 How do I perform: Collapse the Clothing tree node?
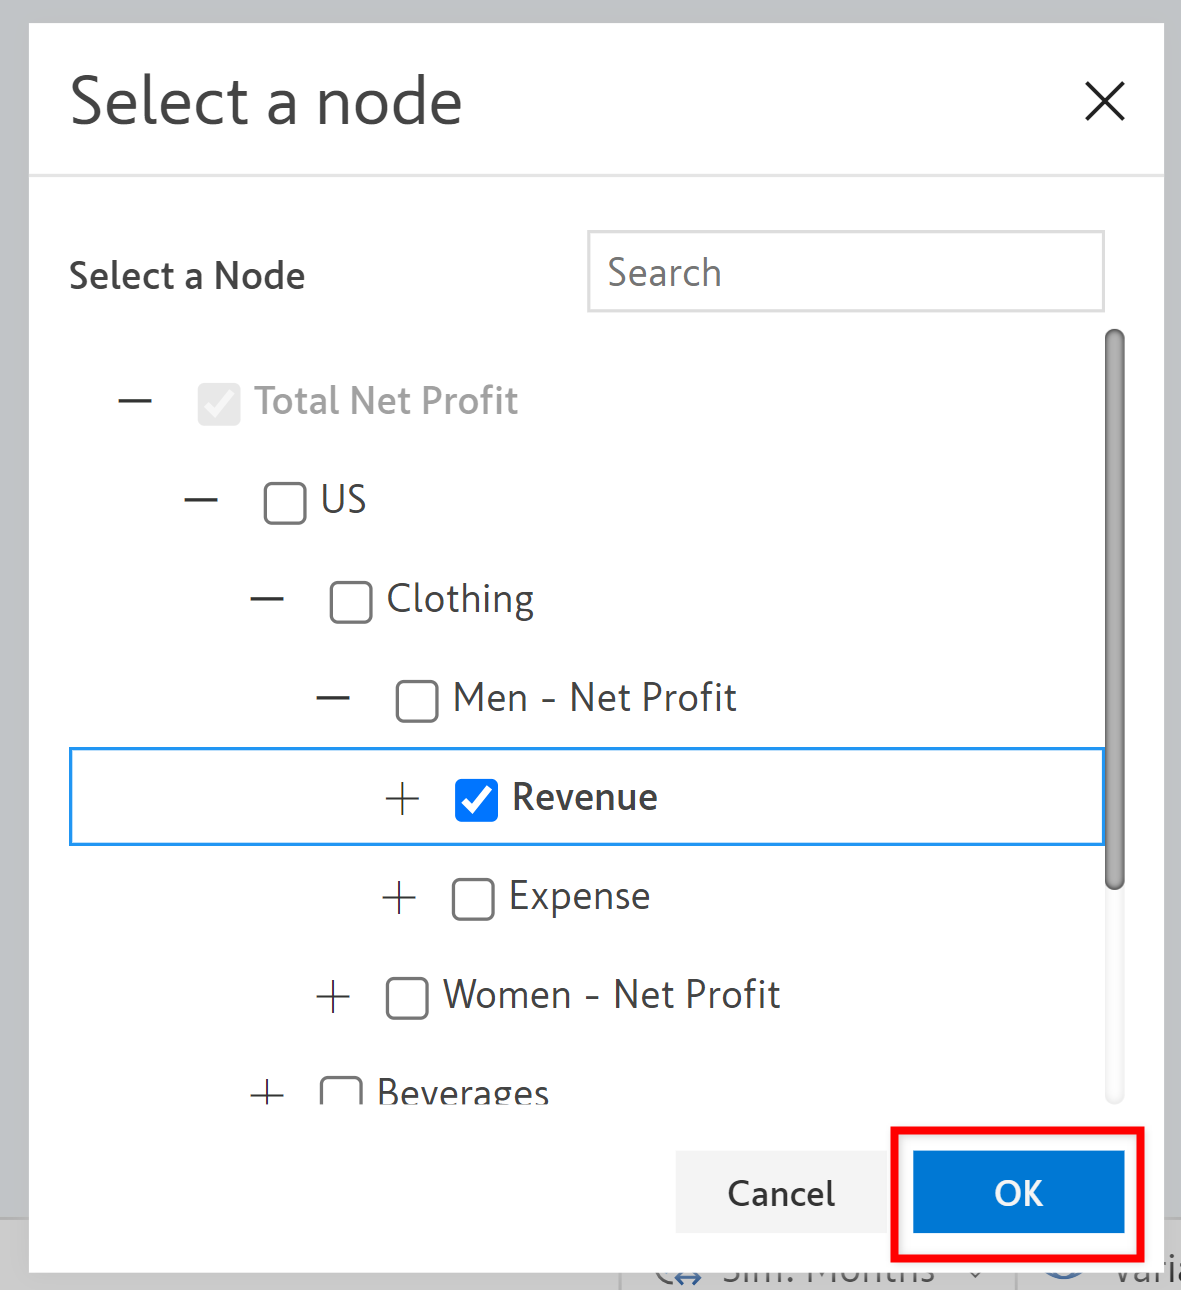coord(267,600)
